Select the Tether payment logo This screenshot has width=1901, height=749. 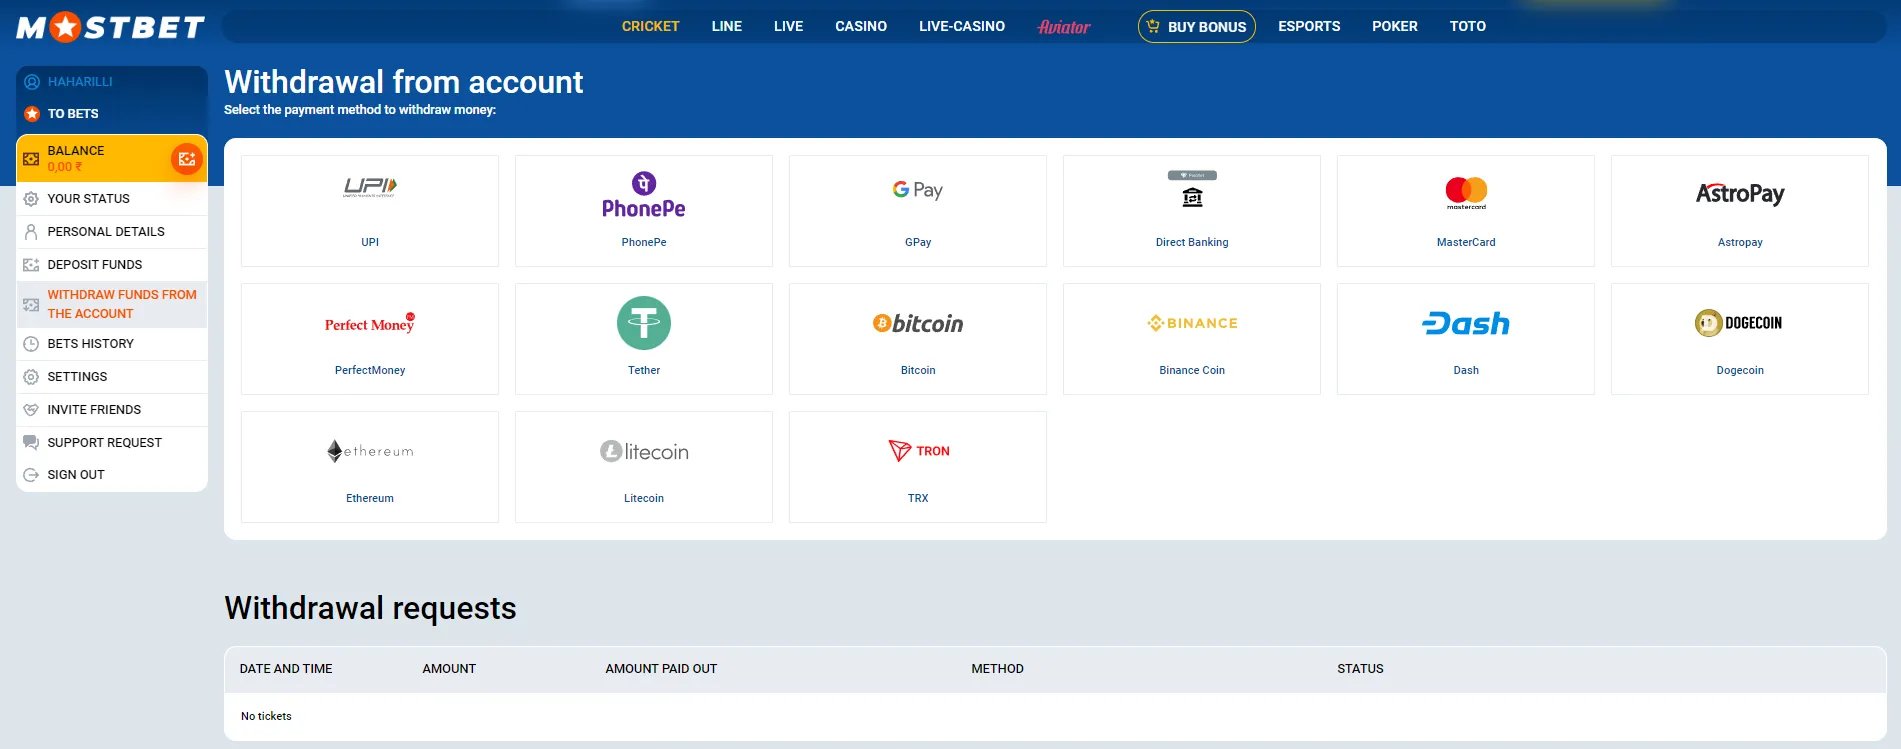[x=644, y=324]
